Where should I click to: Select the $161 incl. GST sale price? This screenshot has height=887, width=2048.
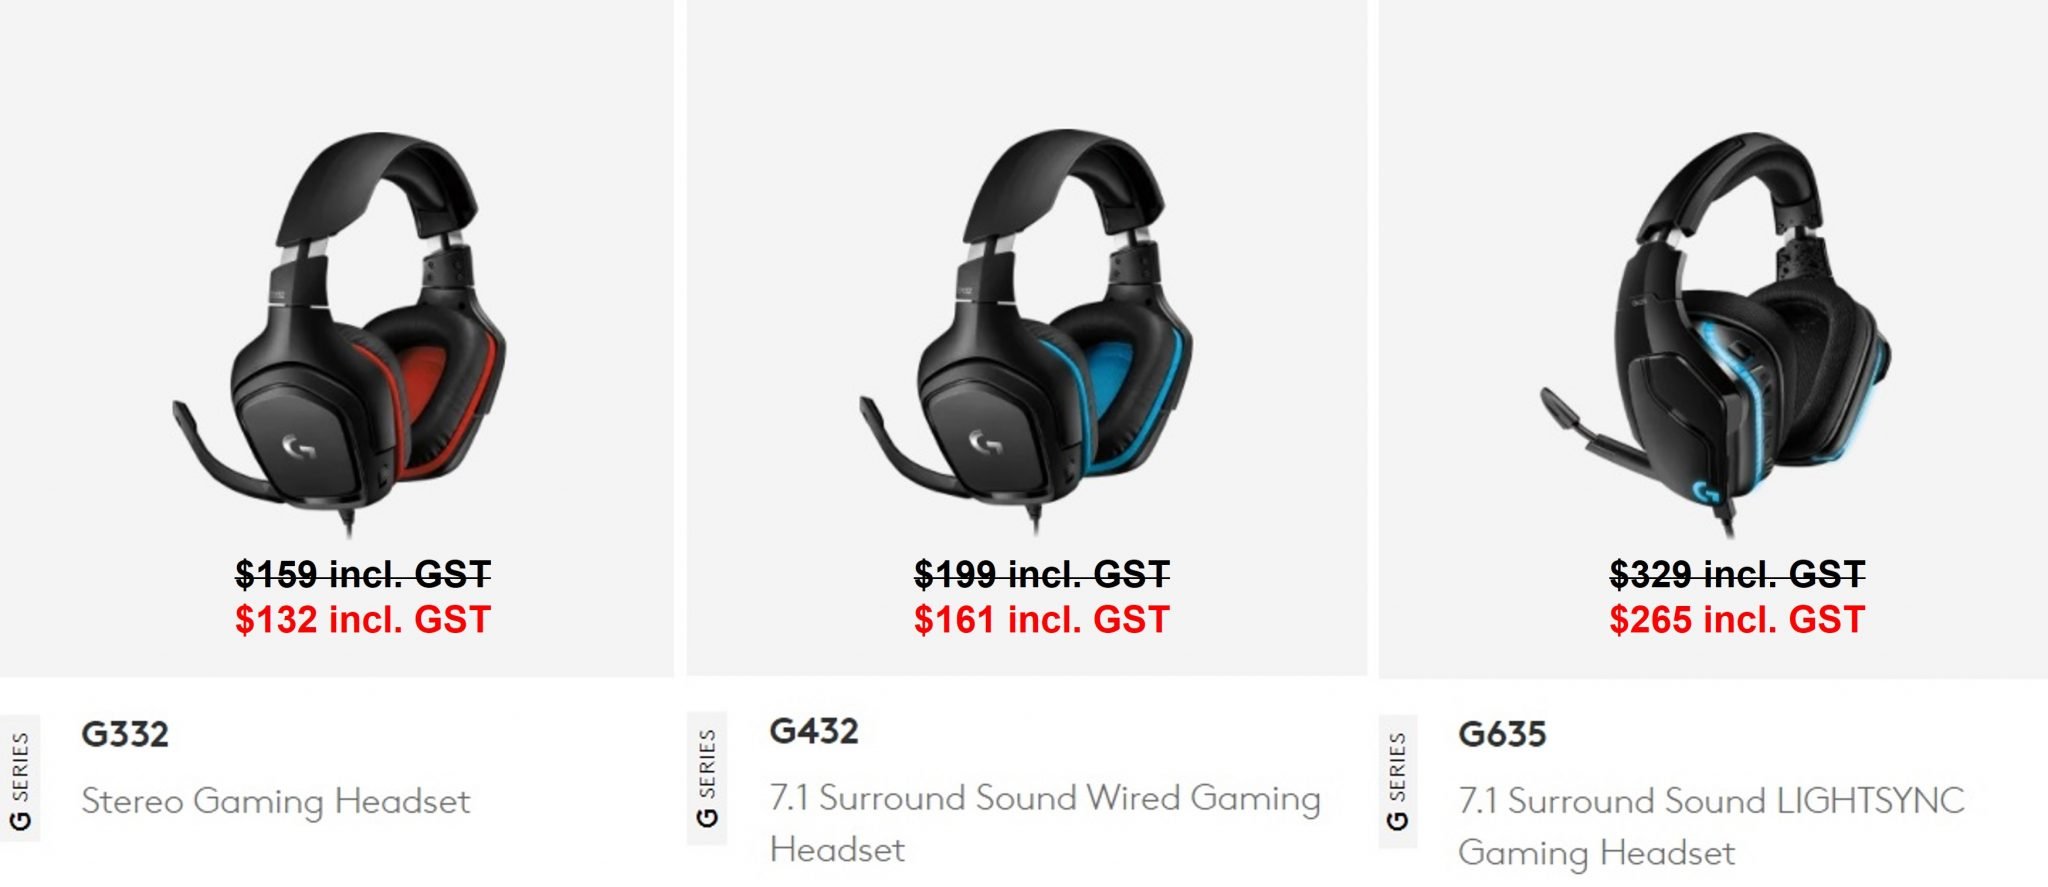pos(1041,620)
